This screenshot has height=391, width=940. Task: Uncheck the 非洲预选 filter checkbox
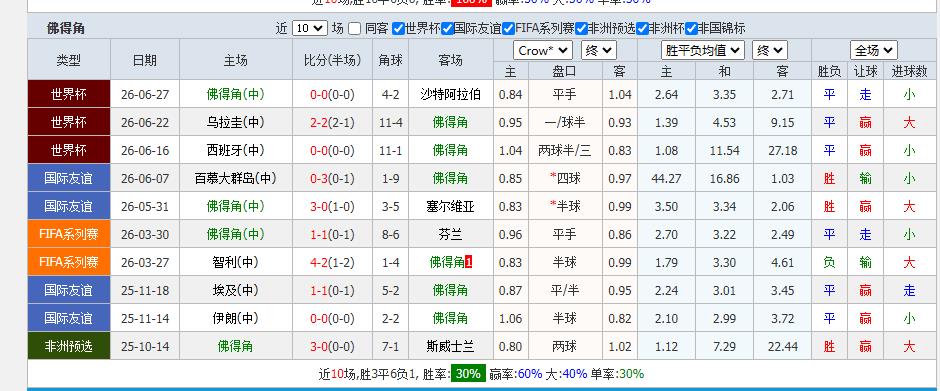pyautogui.click(x=582, y=28)
